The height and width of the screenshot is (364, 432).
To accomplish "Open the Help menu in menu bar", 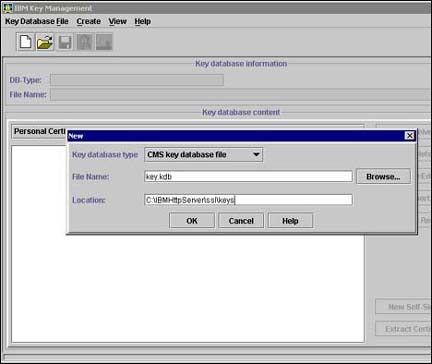I will point(142,21).
